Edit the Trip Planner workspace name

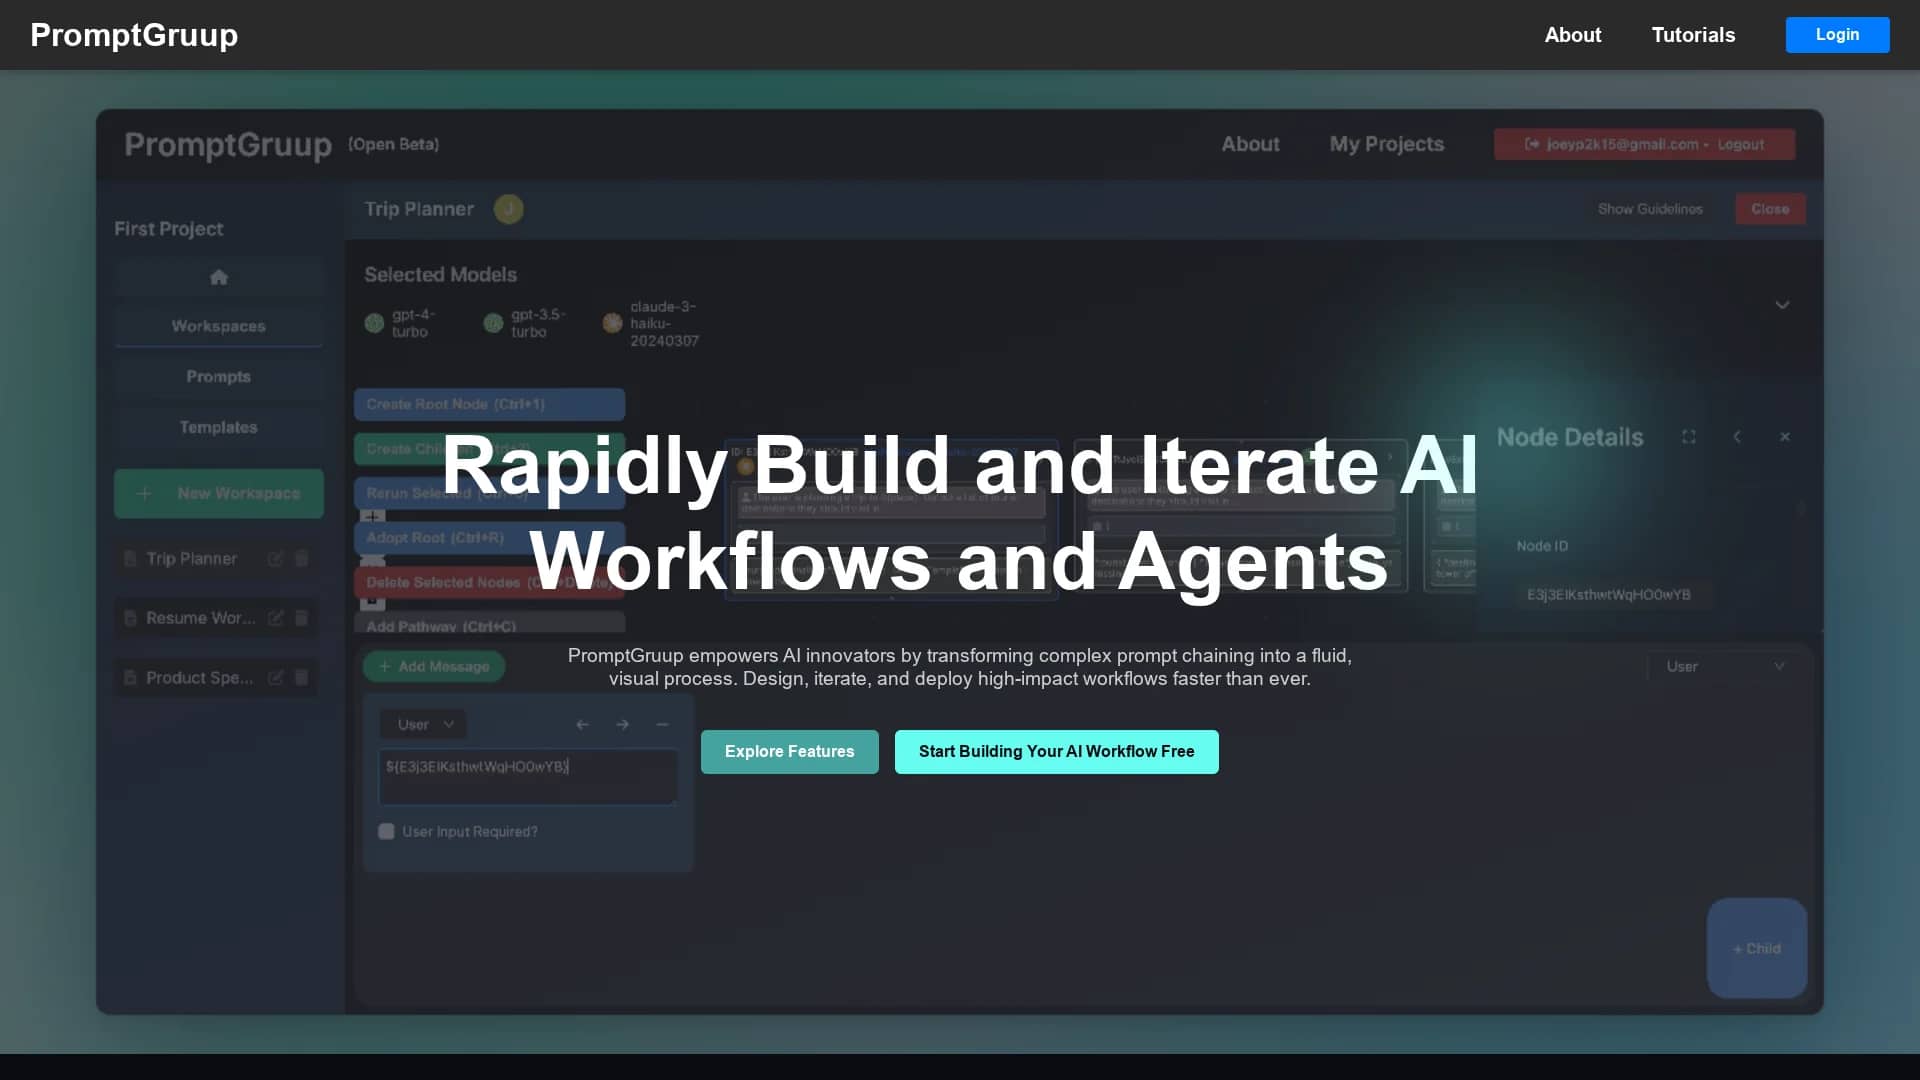(x=275, y=559)
